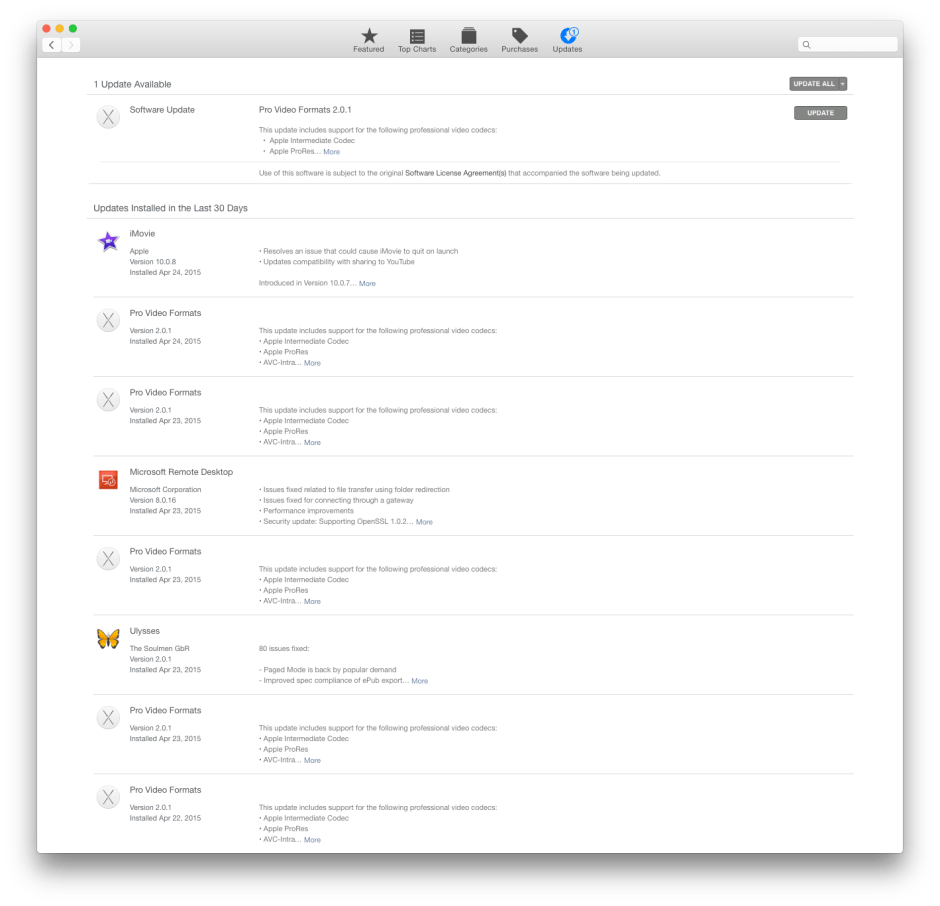Click the Ulysses butterfly icon
Viewport: 940px width, 906px height.
coord(108,638)
